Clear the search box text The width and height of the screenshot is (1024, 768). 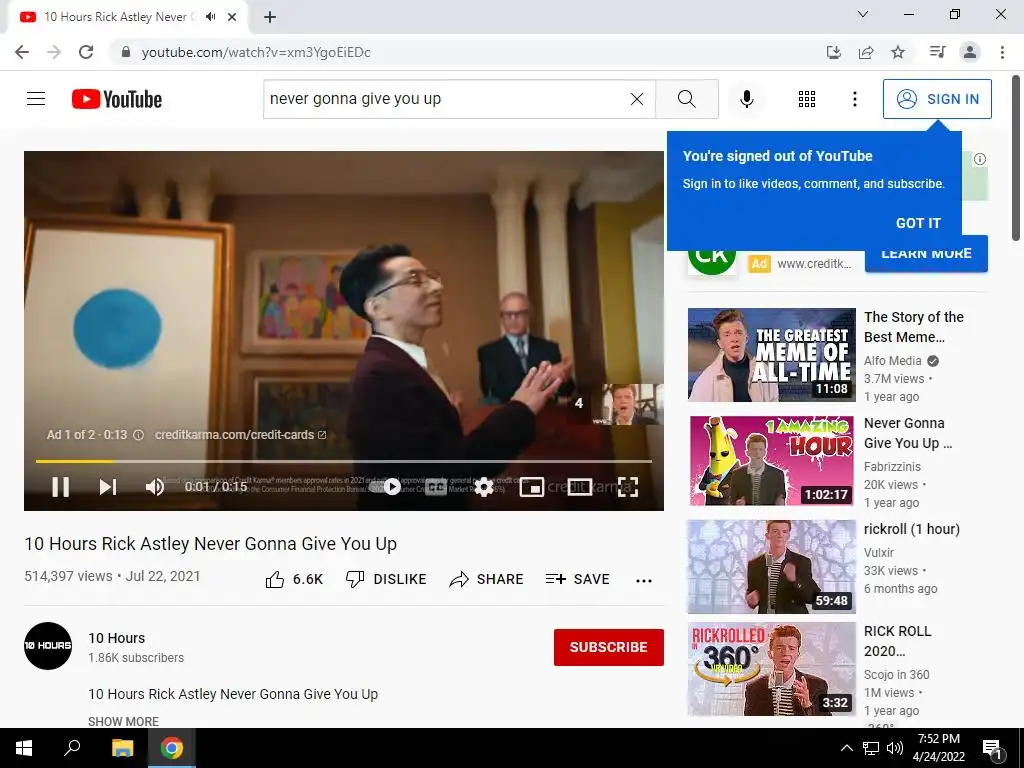(x=637, y=99)
